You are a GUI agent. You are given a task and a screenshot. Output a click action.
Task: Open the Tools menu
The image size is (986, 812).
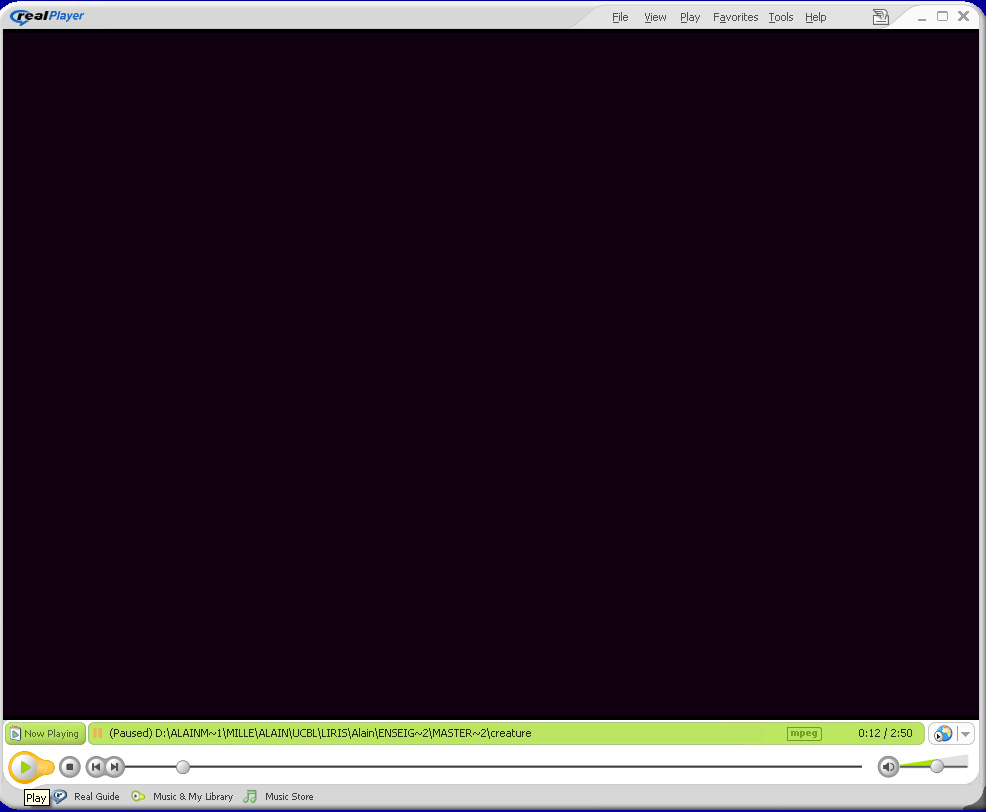(x=780, y=17)
